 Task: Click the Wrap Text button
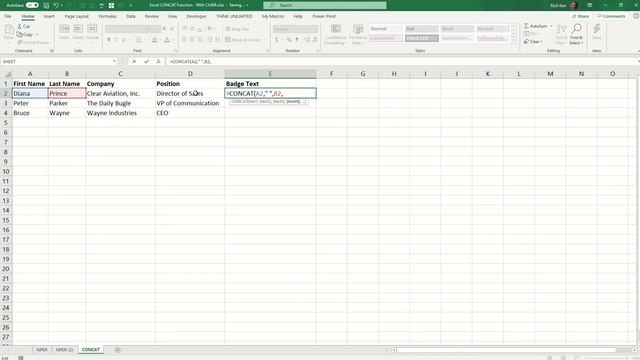[x=237, y=29]
